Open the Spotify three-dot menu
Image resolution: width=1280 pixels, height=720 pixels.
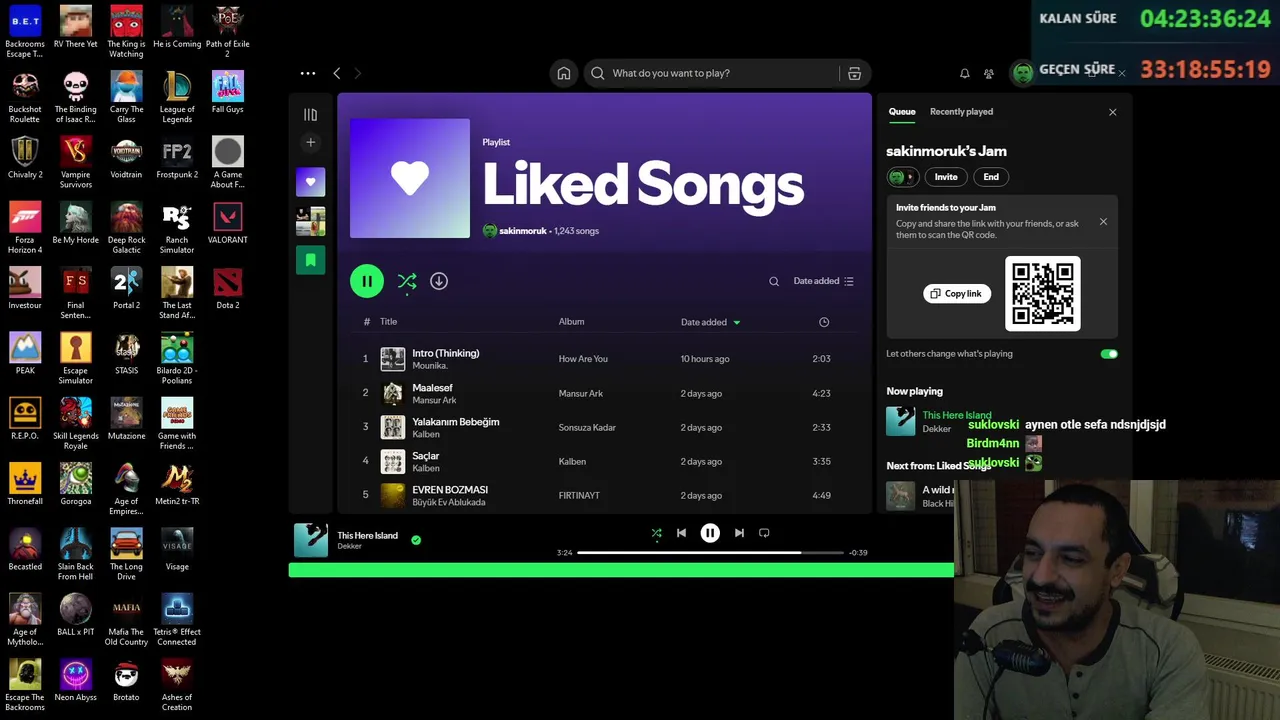(x=308, y=73)
